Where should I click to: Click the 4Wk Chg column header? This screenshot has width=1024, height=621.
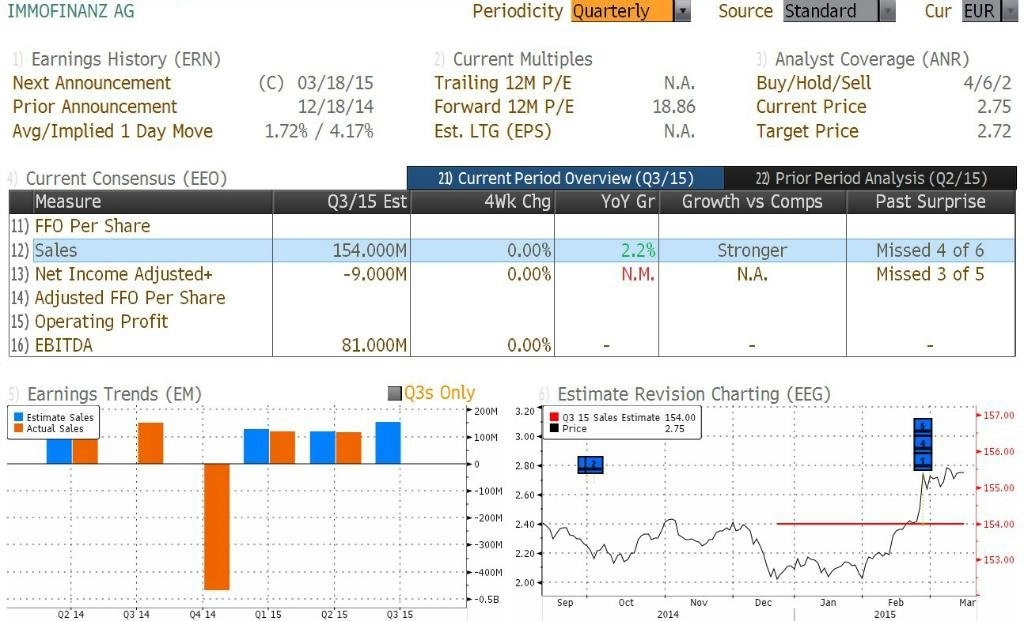pyautogui.click(x=483, y=202)
